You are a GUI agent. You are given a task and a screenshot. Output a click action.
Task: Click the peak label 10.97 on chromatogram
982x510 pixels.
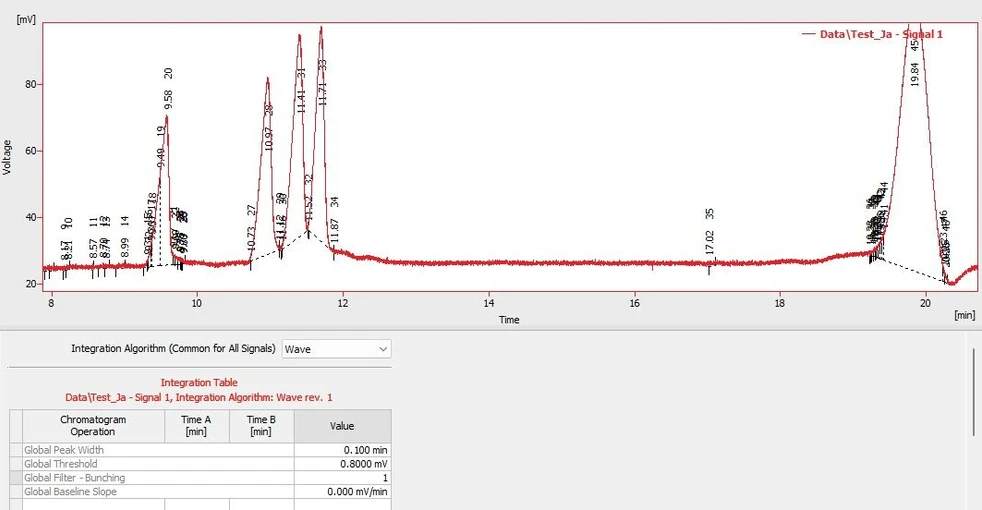(269, 138)
